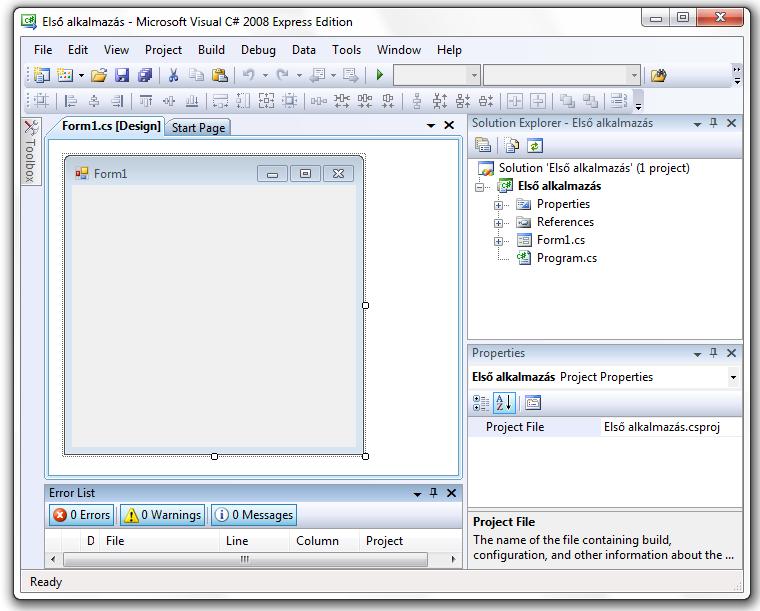
Task: Click the Copy icon
Action: (x=196, y=75)
